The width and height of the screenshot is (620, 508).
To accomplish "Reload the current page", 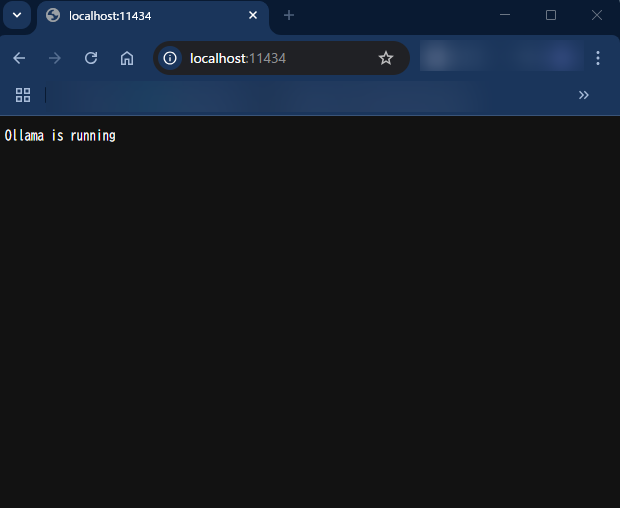I will click(91, 58).
